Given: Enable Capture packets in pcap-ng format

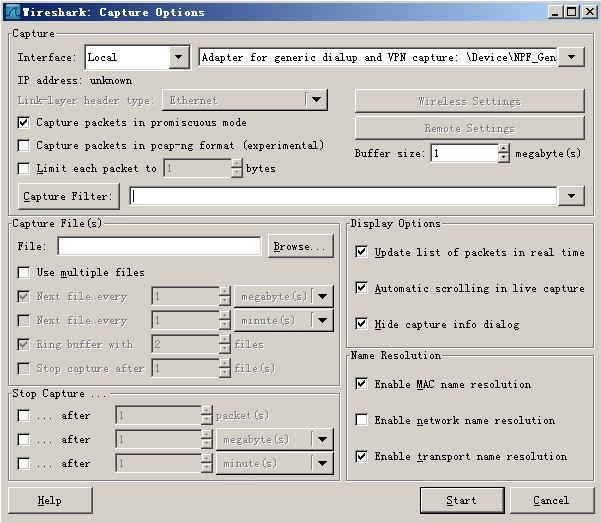Looking at the screenshot, I should [x=24, y=146].
